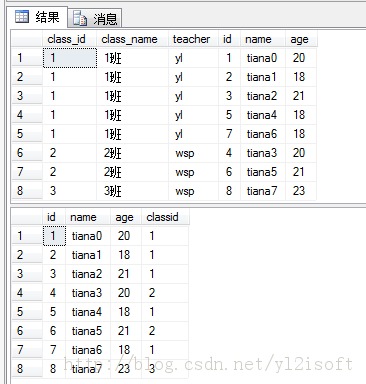Select the class_id column header
366x384 pixels.
pyautogui.click(x=70, y=39)
